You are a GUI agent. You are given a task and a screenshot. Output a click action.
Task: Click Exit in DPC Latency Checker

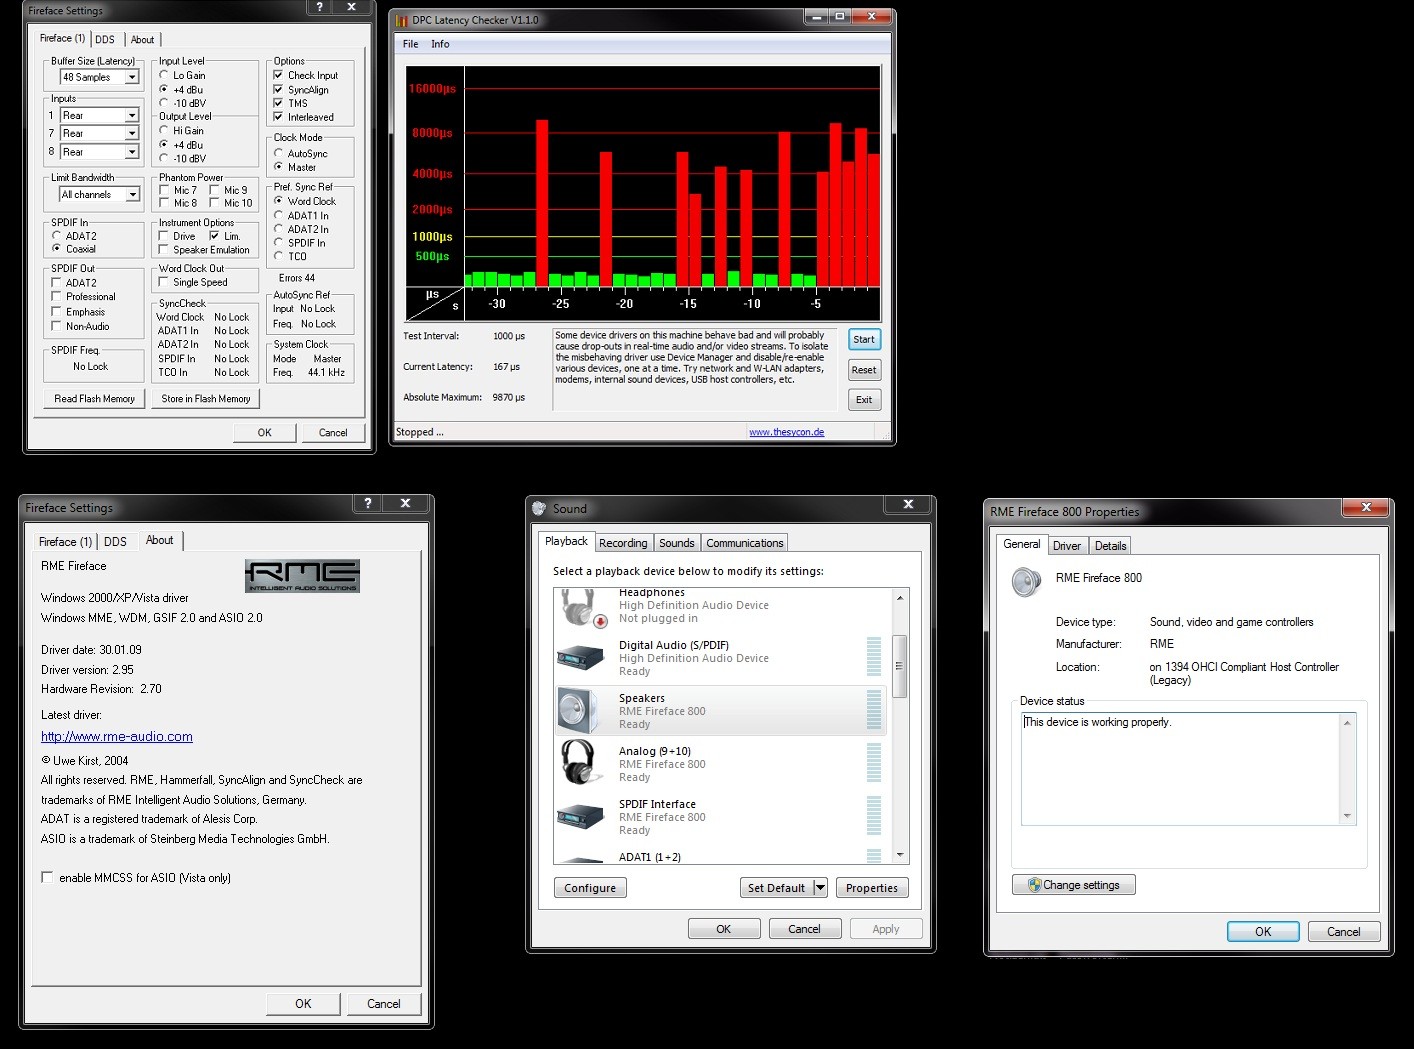click(x=864, y=400)
